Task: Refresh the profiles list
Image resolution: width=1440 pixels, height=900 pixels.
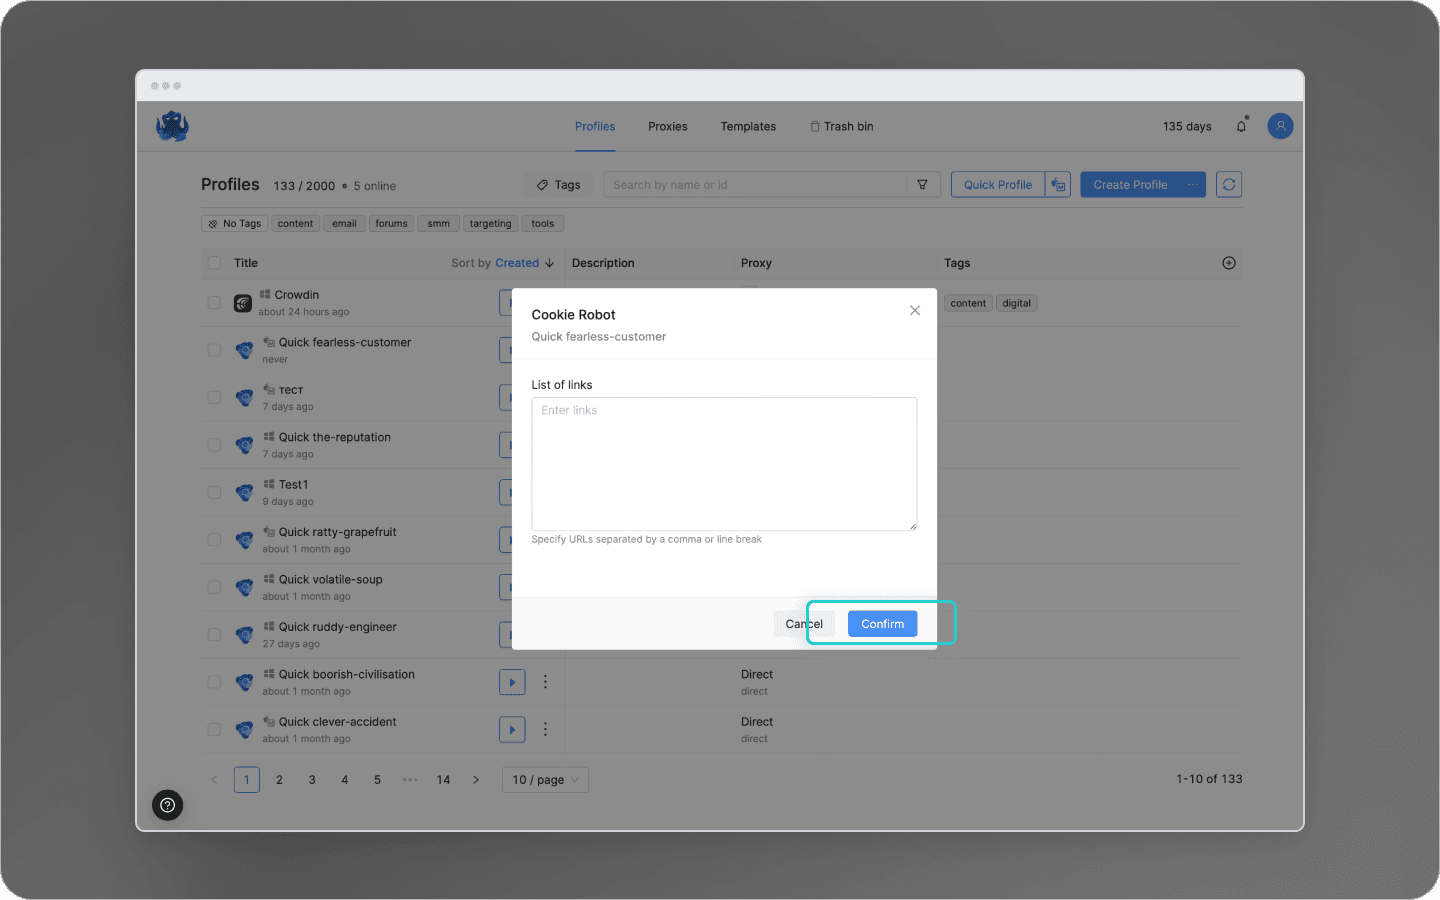Action: pos(1229,185)
